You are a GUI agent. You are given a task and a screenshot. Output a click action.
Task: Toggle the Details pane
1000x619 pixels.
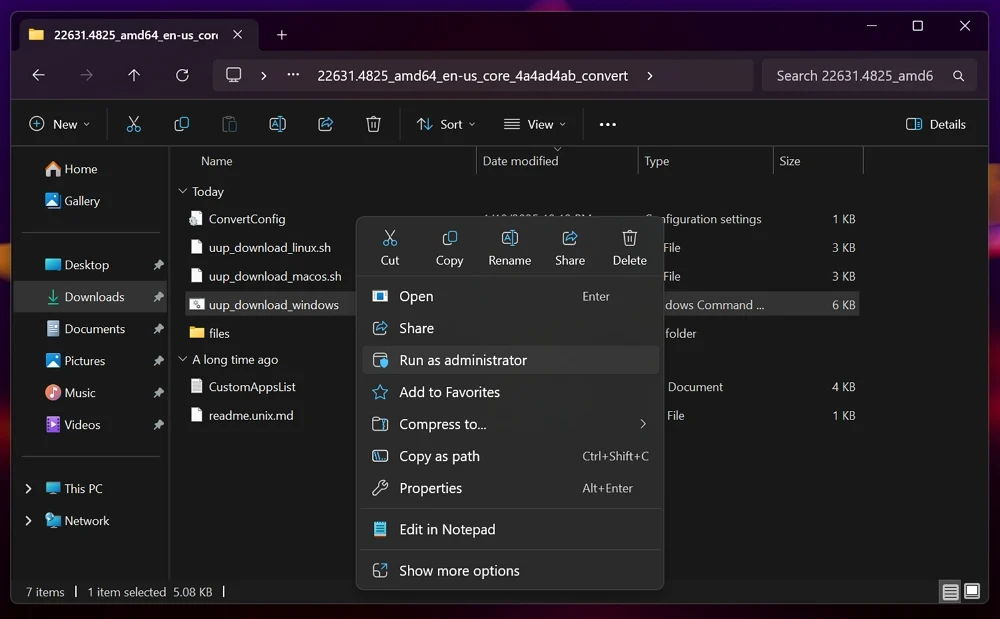935,124
